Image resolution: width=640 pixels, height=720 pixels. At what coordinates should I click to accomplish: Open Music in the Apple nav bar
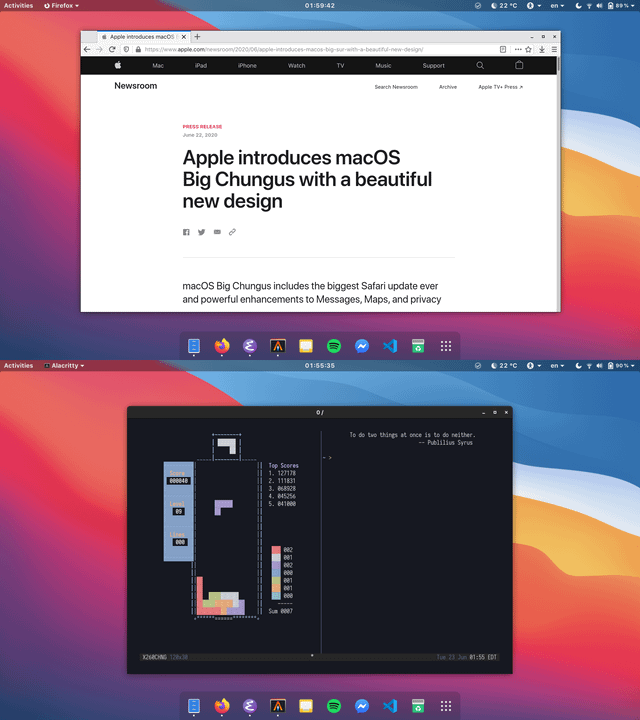point(383,66)
